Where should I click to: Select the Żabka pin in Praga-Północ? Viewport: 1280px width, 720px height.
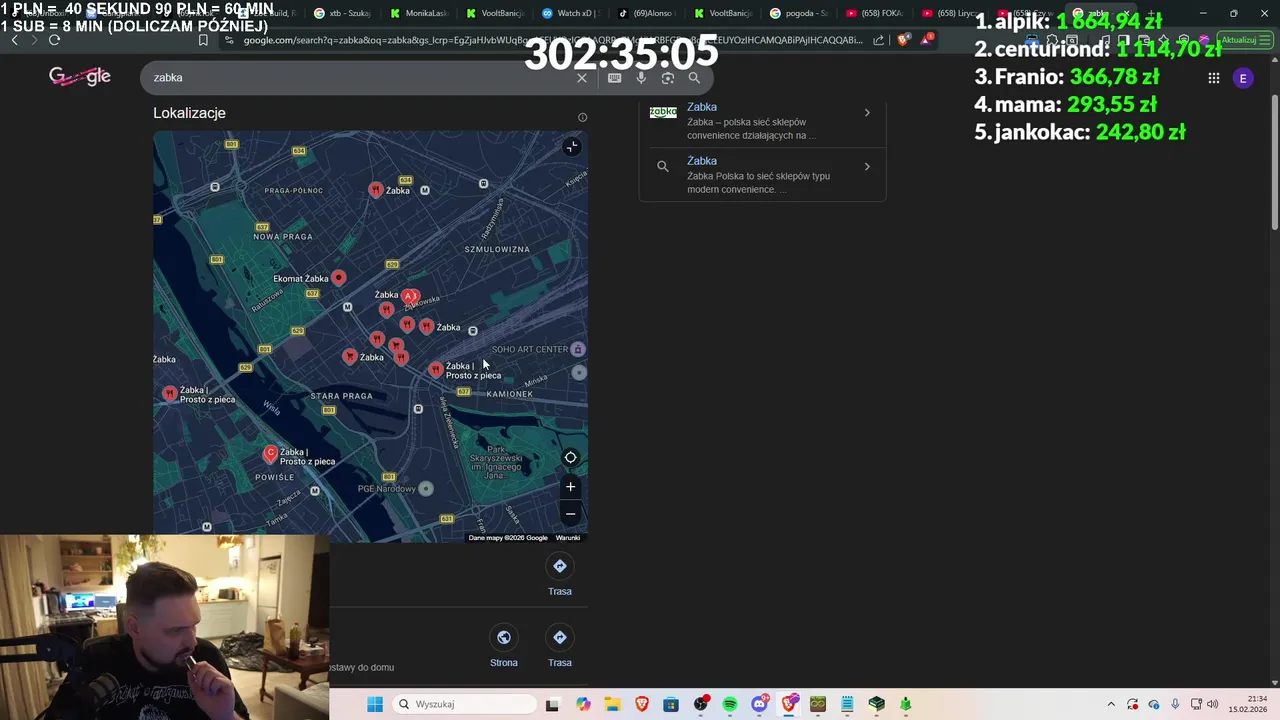coord(375,190)
